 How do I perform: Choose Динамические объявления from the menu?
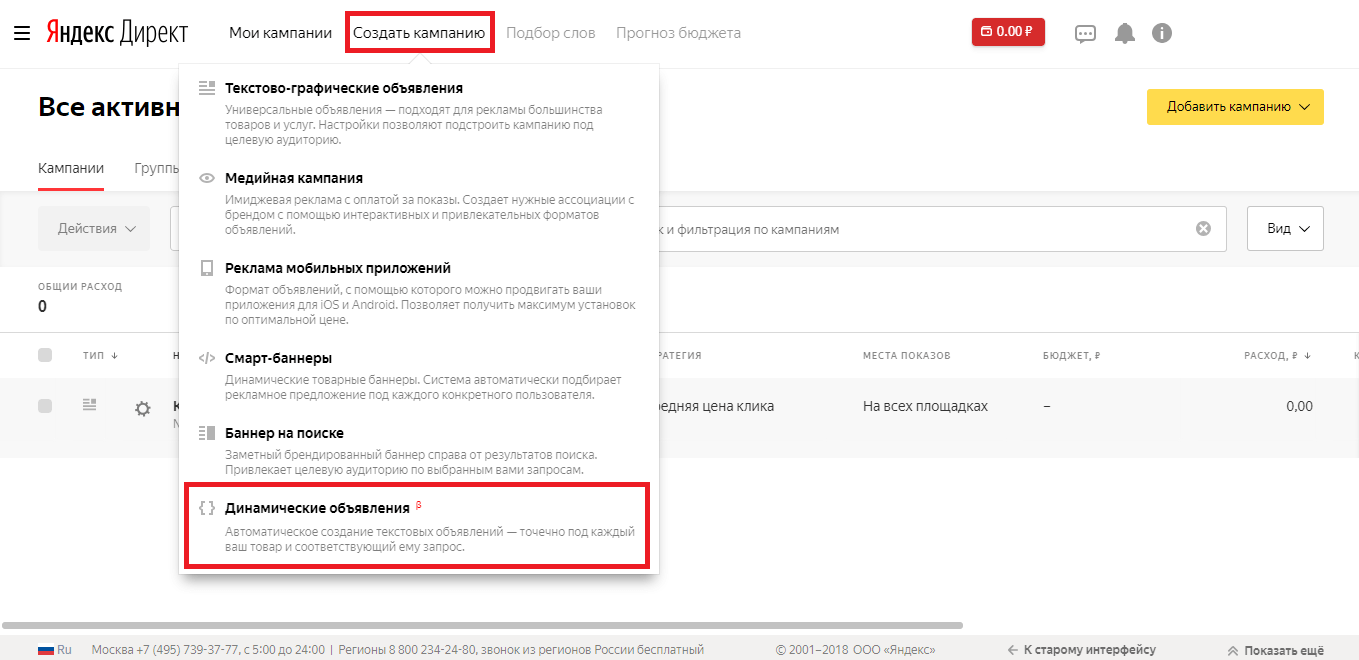pyautogui.click(x=317, y=508)
